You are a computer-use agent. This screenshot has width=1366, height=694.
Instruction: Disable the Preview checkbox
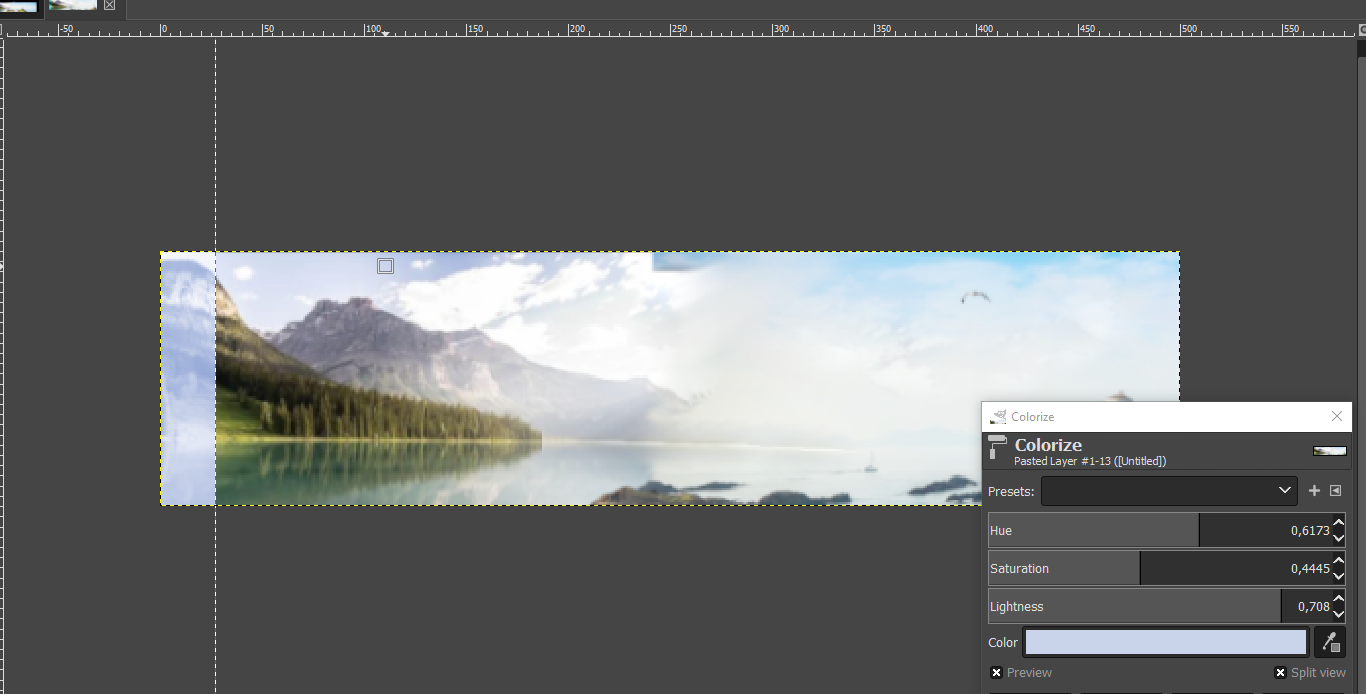pos(997,673)
